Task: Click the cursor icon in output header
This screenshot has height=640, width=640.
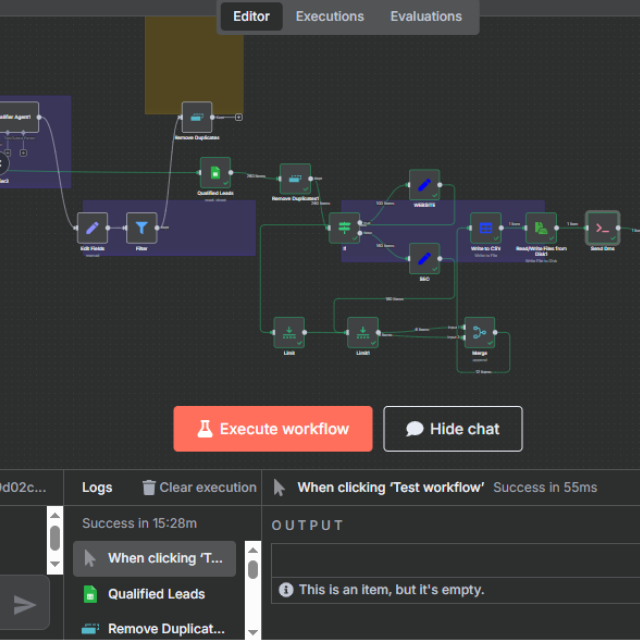Action: 279,487
